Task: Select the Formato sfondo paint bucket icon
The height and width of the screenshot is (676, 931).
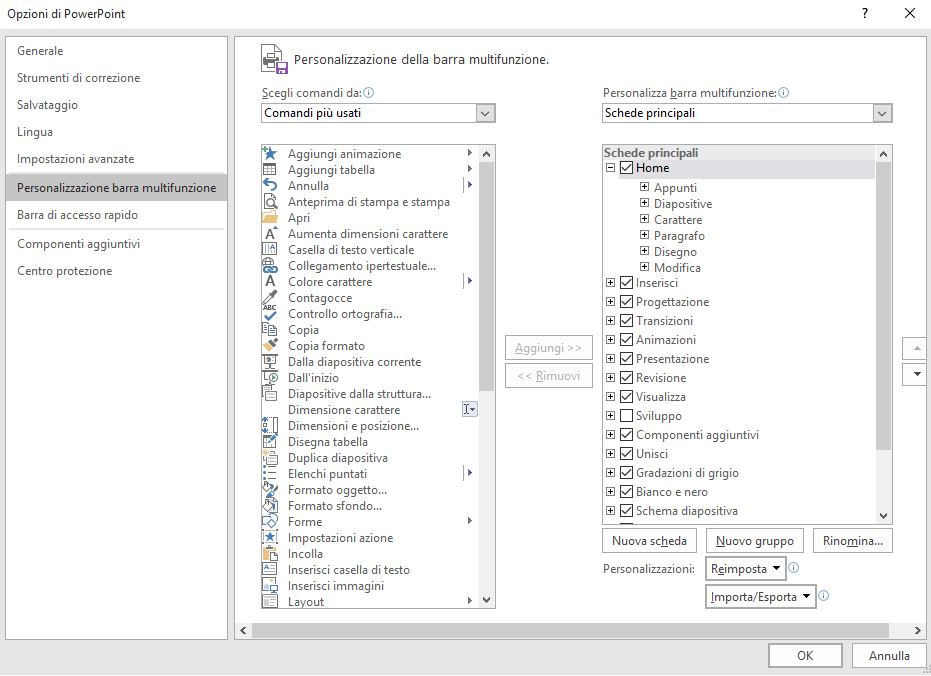Action: click(270, 506)
